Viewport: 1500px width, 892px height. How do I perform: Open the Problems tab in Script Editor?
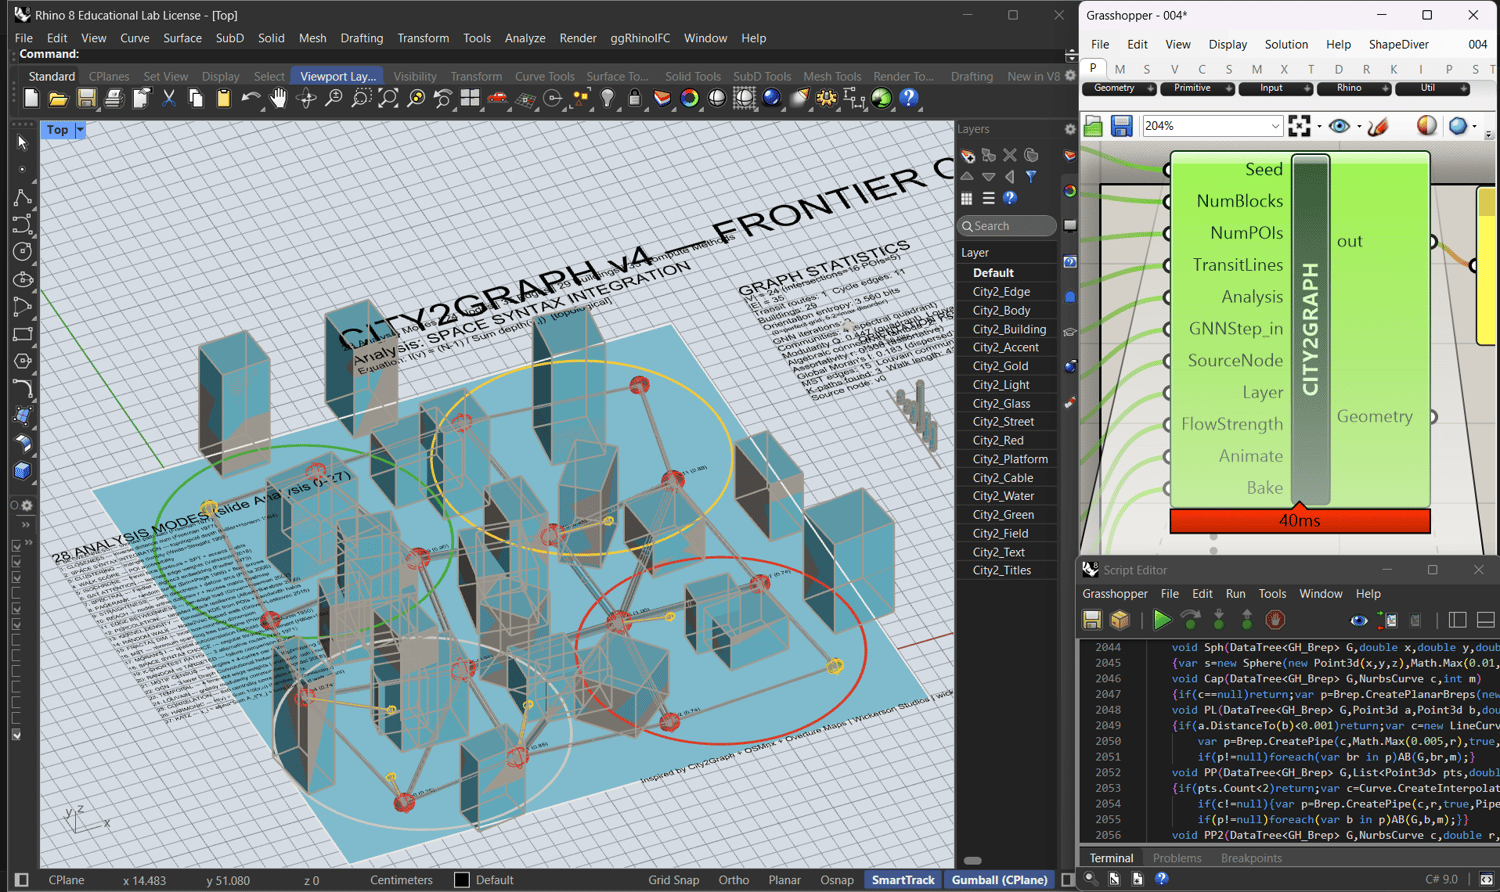point(1177,858)
